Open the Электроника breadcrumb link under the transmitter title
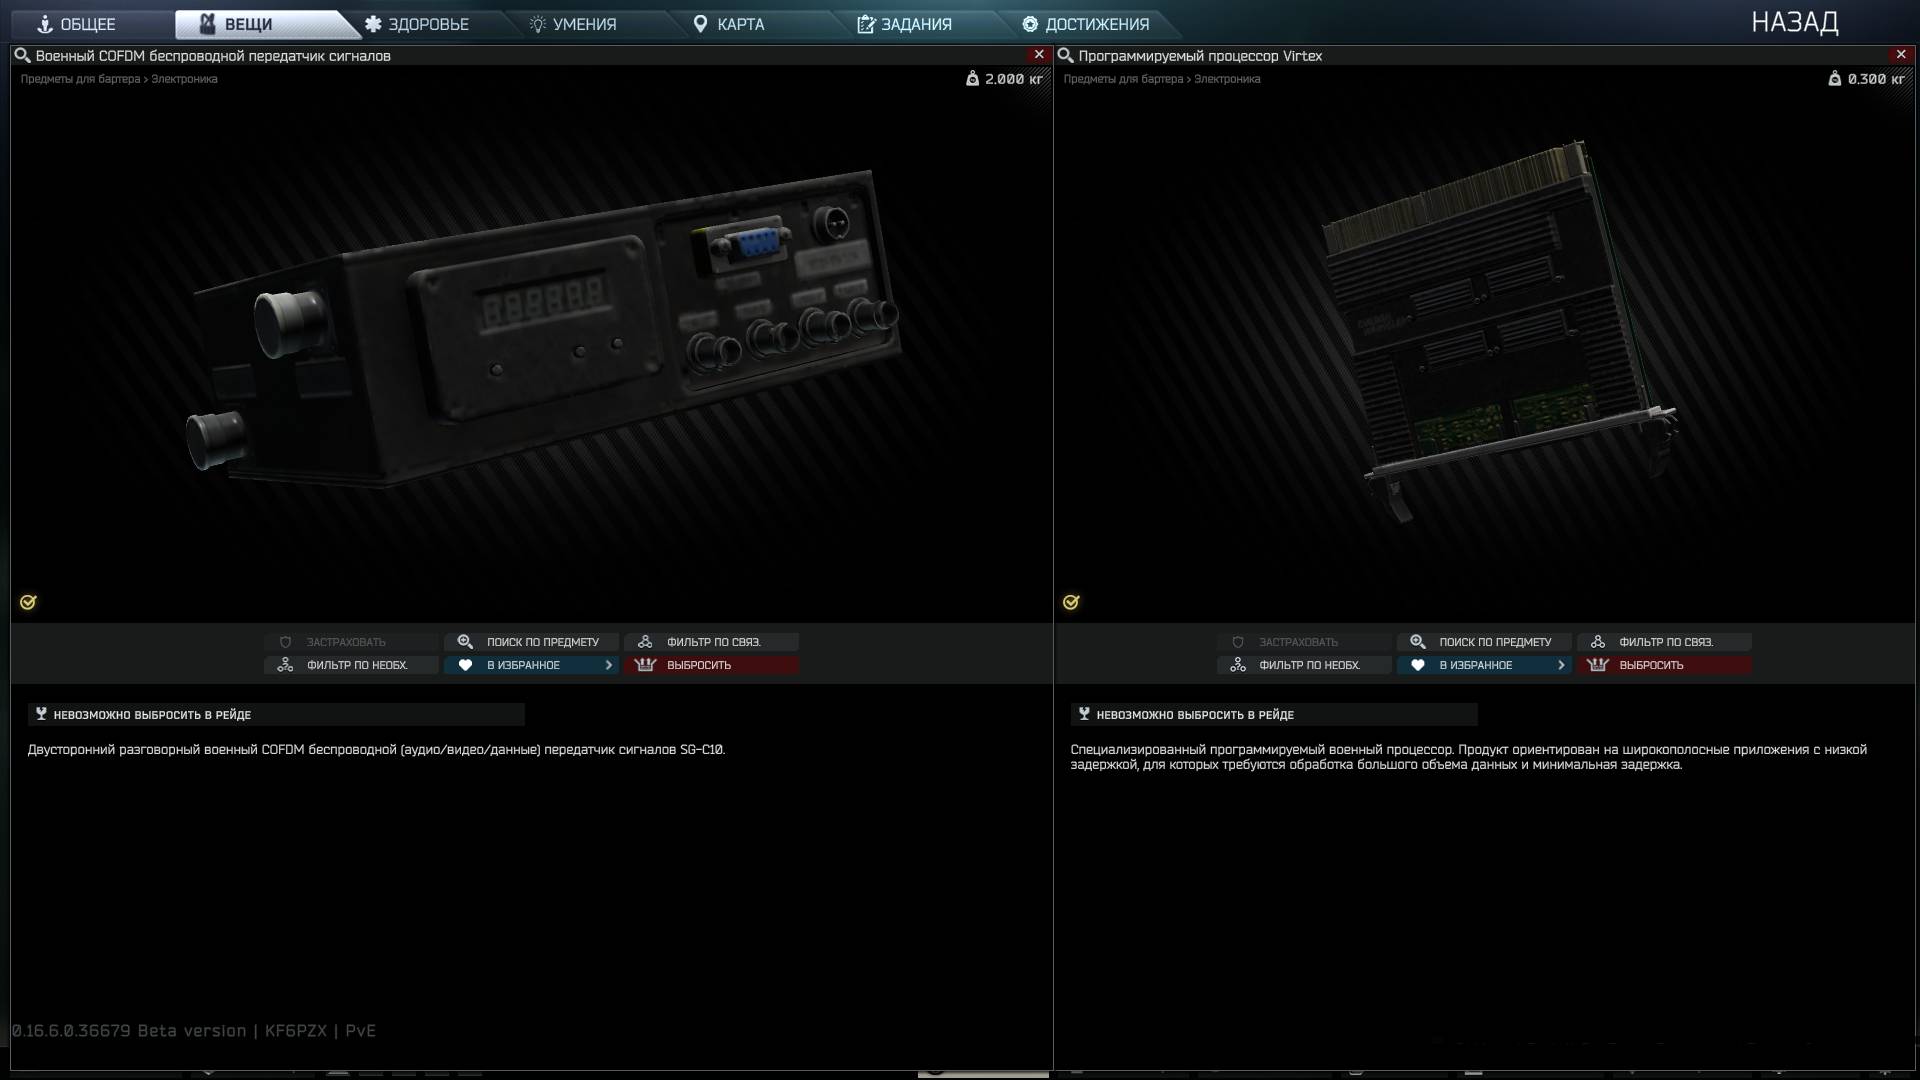The width and height of the screenshot is (1920, 1080). tap(185, 79)
